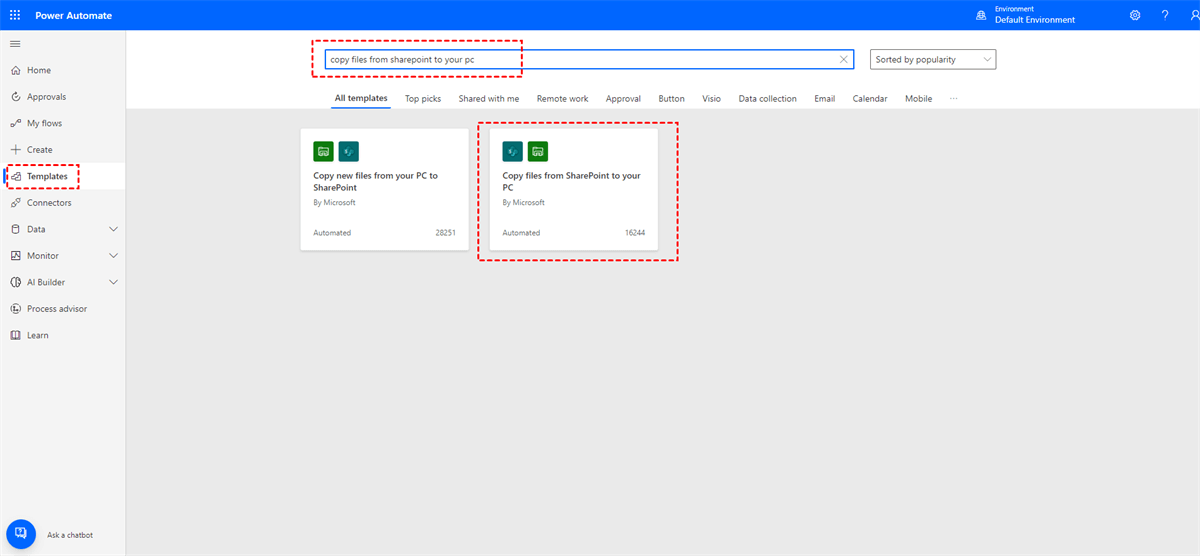This screenshot has width=1200, height=556.
Task: Go to My flows in sidebar
Action: (x=44, y=123)
